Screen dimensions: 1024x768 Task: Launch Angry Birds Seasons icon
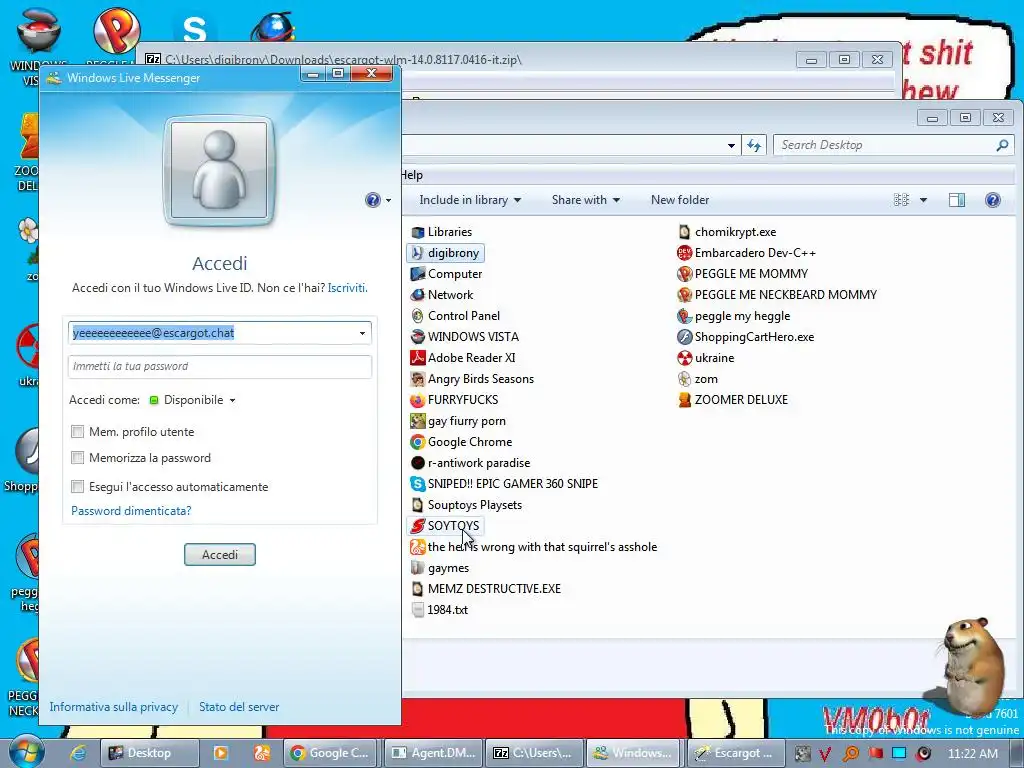pyautogui.click(x=418, y=379)
